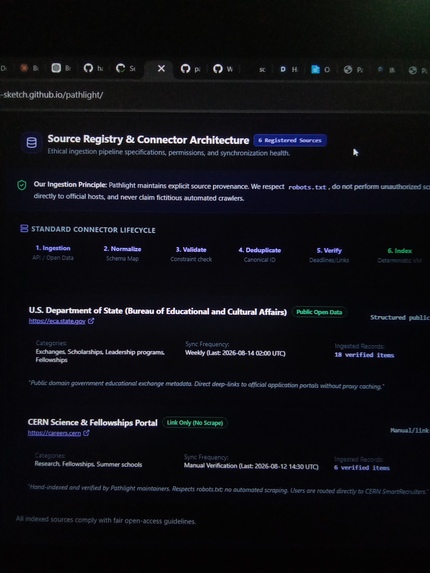Click the external-link icon beside careers.cern
This screenshot has width=430, height=573.
[x=86, y=433]
